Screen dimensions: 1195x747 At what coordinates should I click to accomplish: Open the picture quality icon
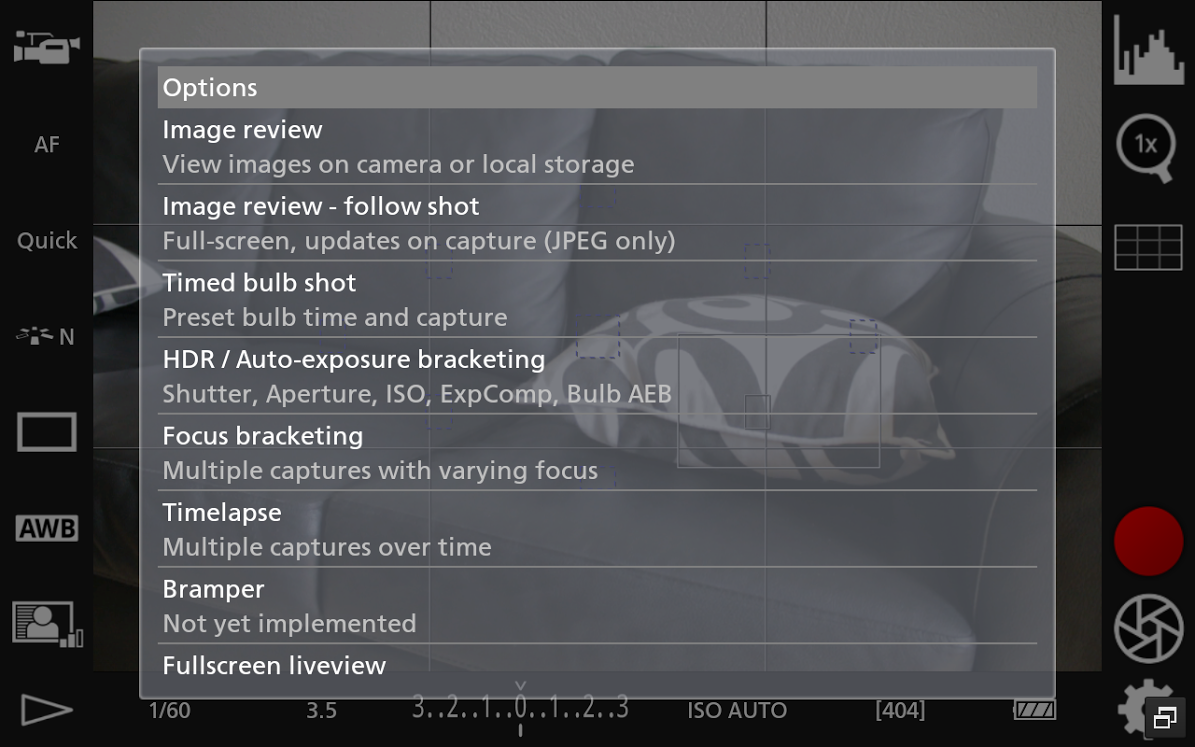click(46, 623)
